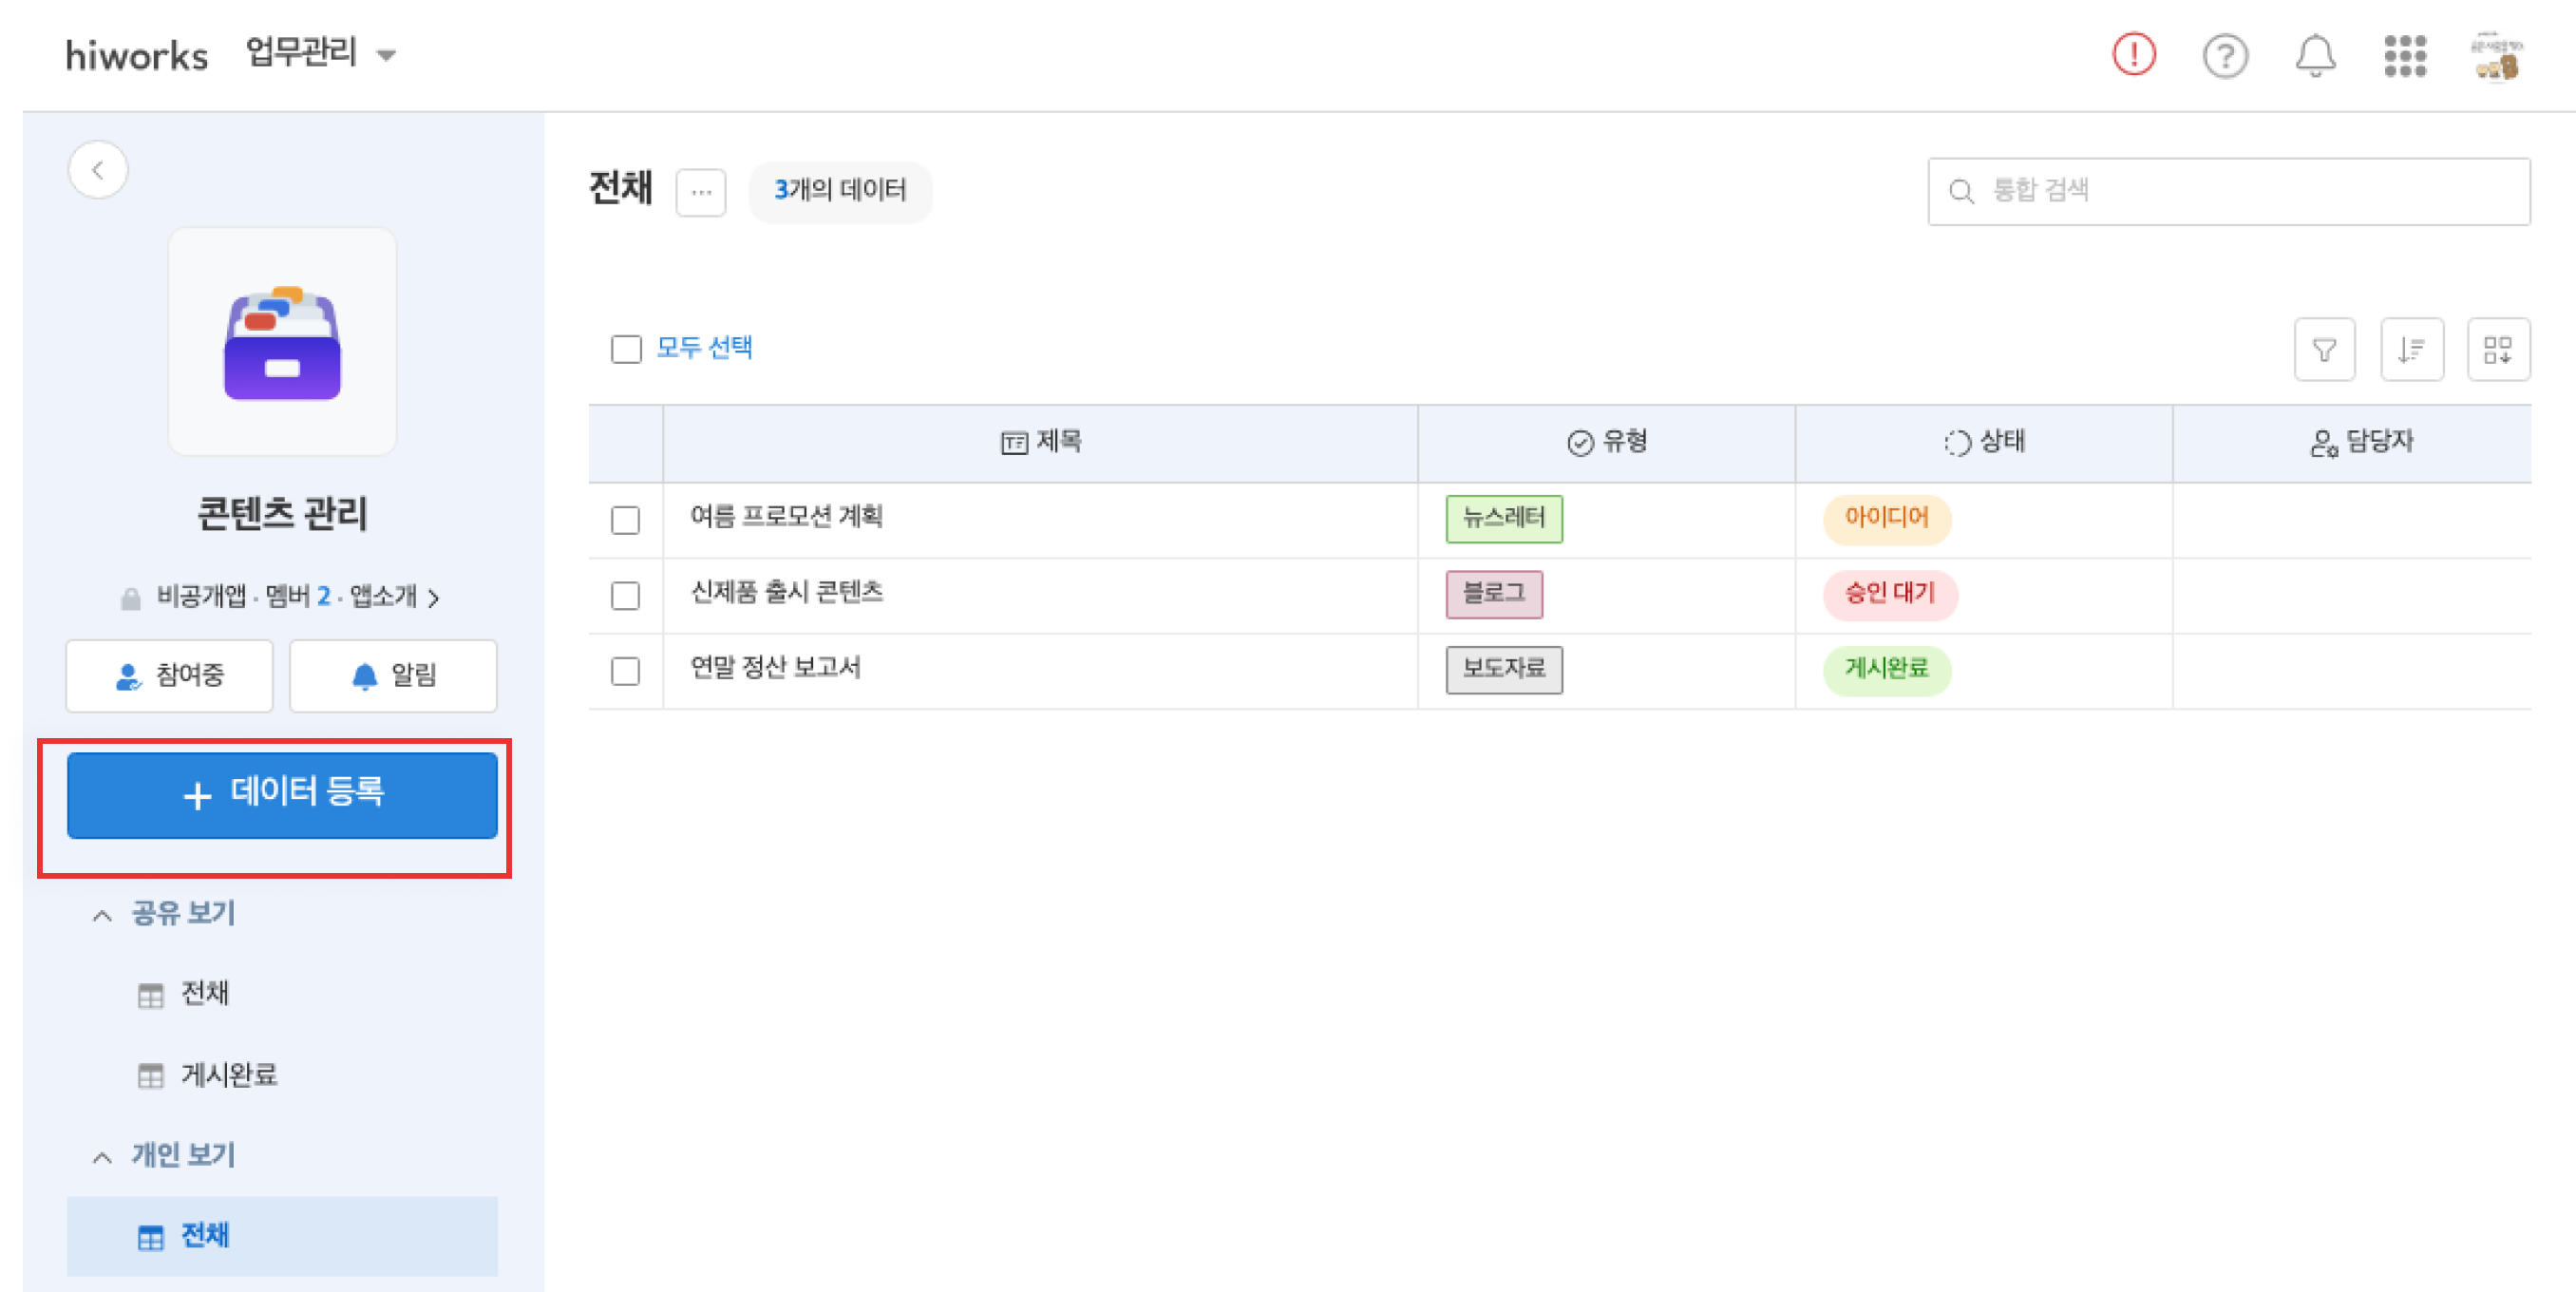This screenshot has width=2576, height=1292.
Task: Open the 게시완료 shared view
Action: pos(228,1075)
